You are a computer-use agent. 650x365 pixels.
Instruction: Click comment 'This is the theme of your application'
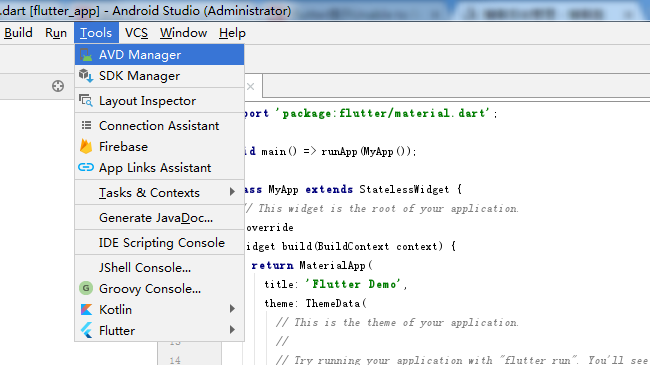click(x=397, y=322)
